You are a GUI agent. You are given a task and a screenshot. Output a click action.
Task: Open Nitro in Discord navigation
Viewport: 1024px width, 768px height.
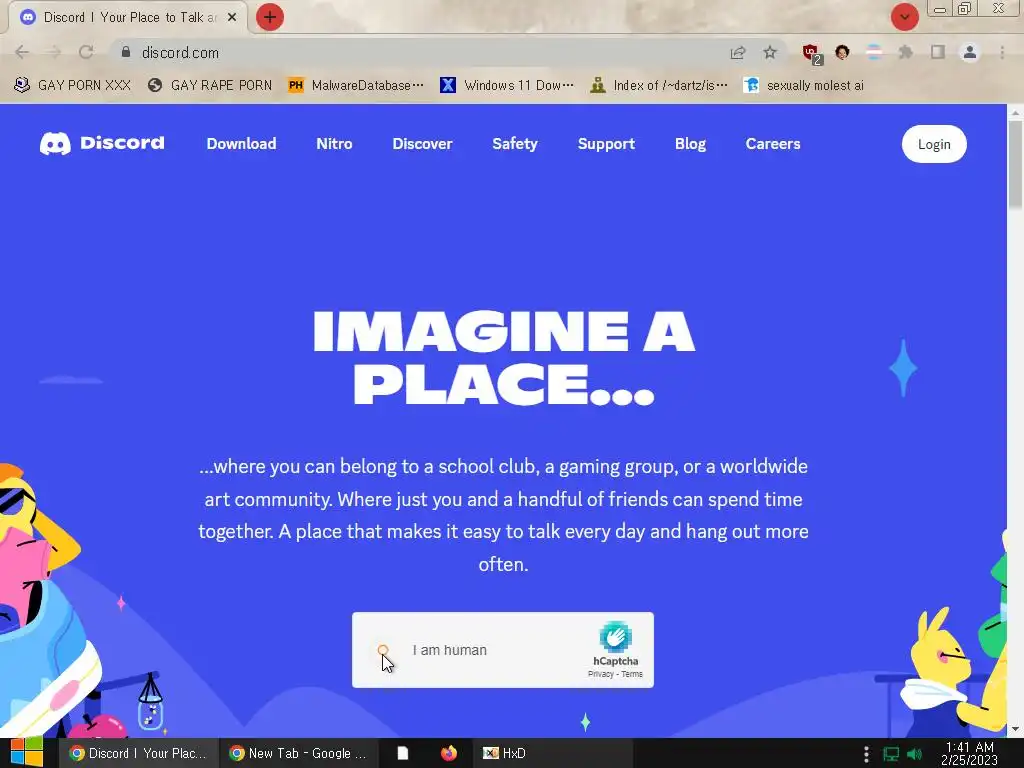point(334,144)
